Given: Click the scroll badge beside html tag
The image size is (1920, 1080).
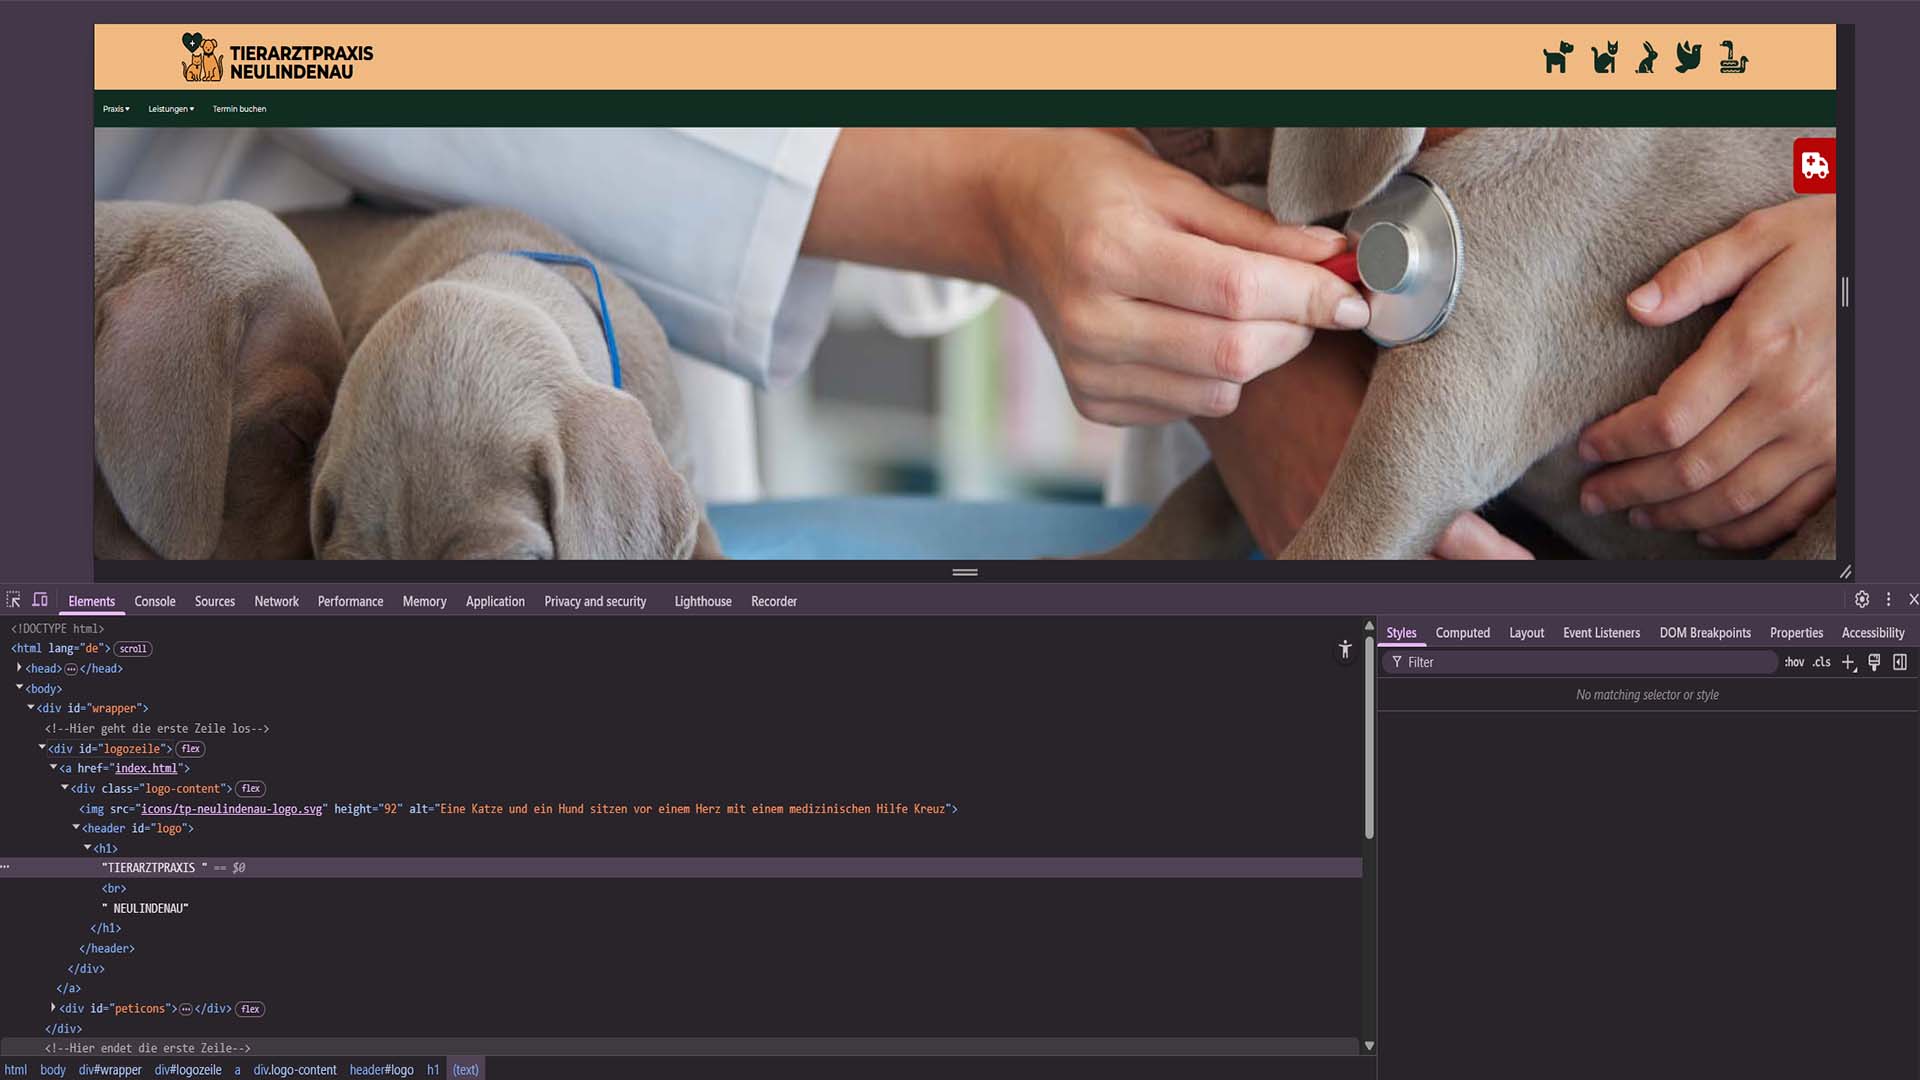Looking at the screenshot, I should [x=133, y=648].
